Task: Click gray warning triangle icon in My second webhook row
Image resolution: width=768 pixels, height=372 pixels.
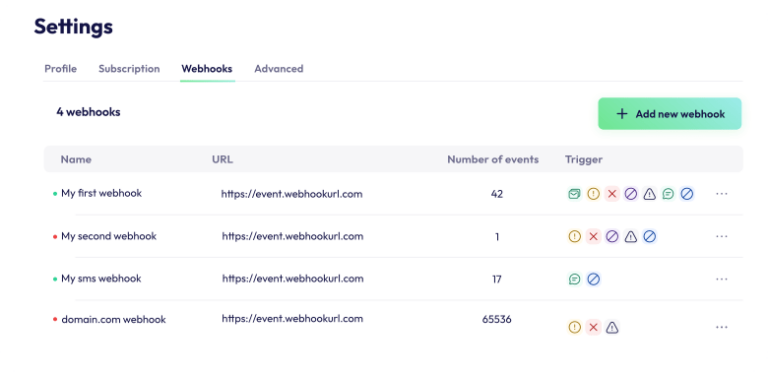Action: point(631,236)
